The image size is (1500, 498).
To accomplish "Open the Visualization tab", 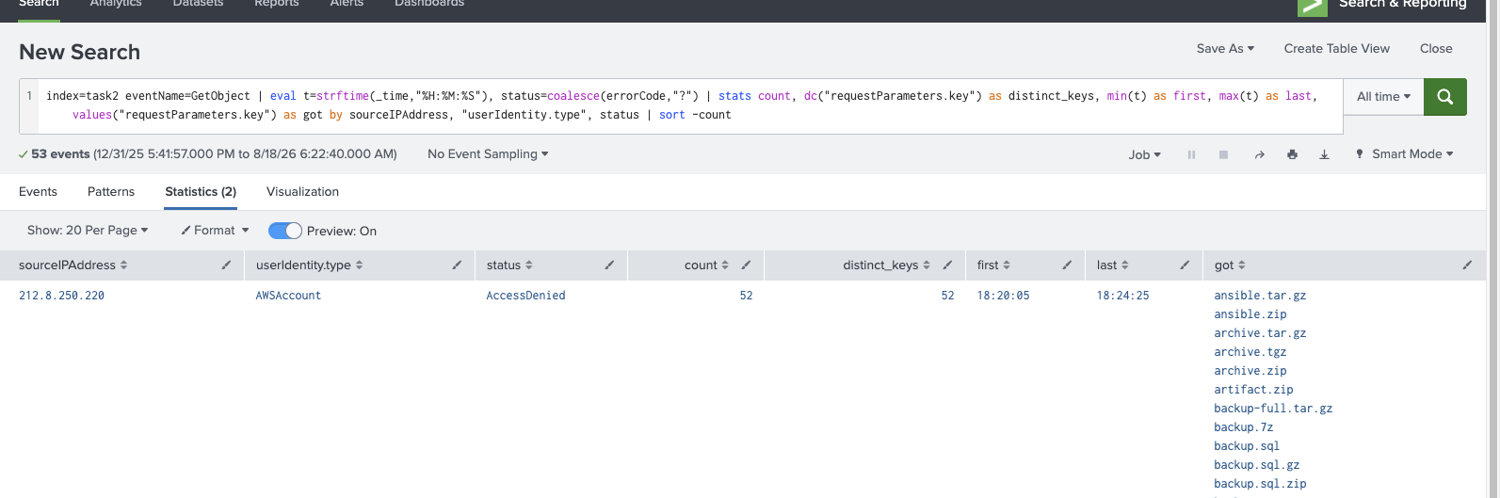I will coord(302,191).
